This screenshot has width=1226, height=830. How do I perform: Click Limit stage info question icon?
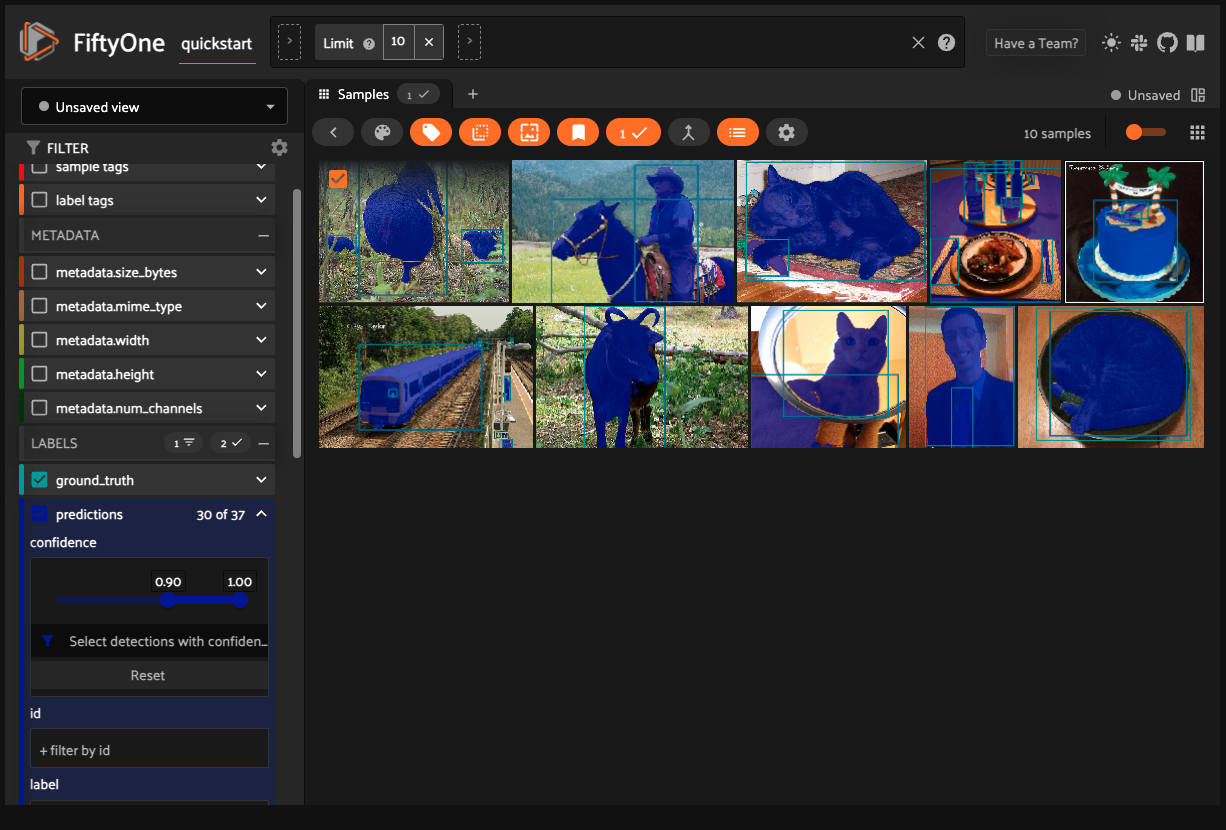tap(369, 44)
